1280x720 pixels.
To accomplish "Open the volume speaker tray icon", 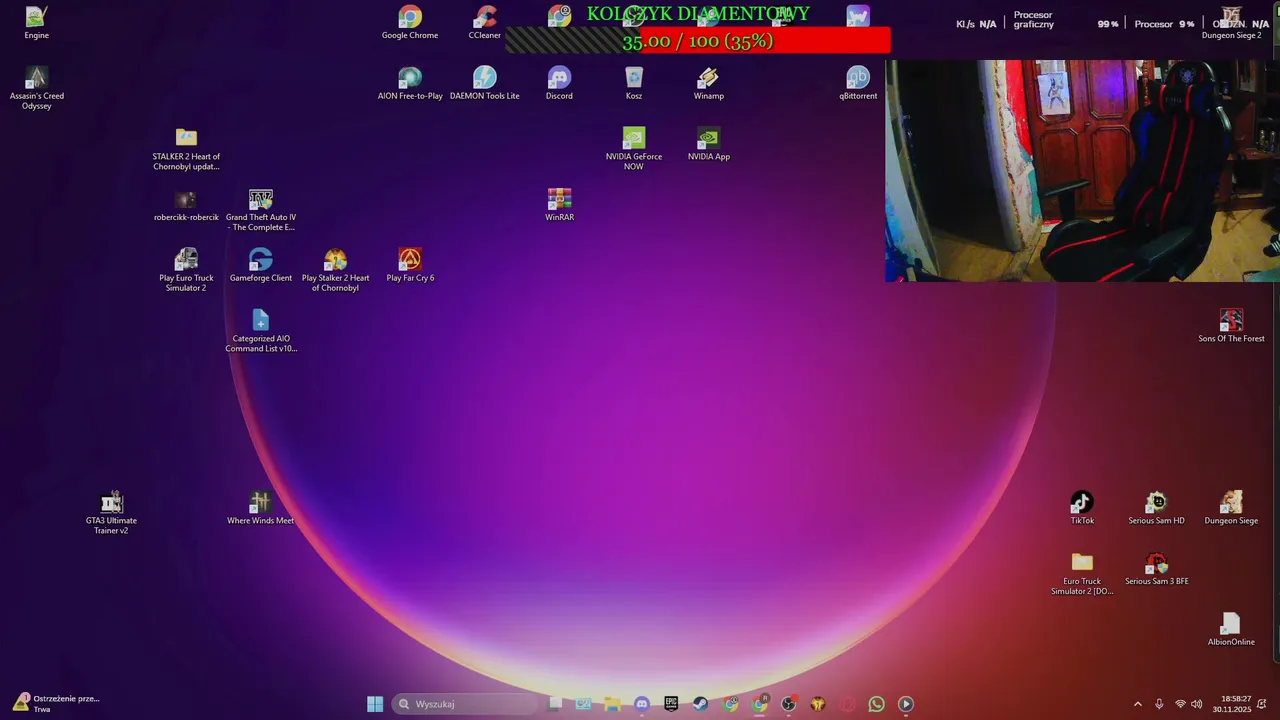I will [1197, 704].
